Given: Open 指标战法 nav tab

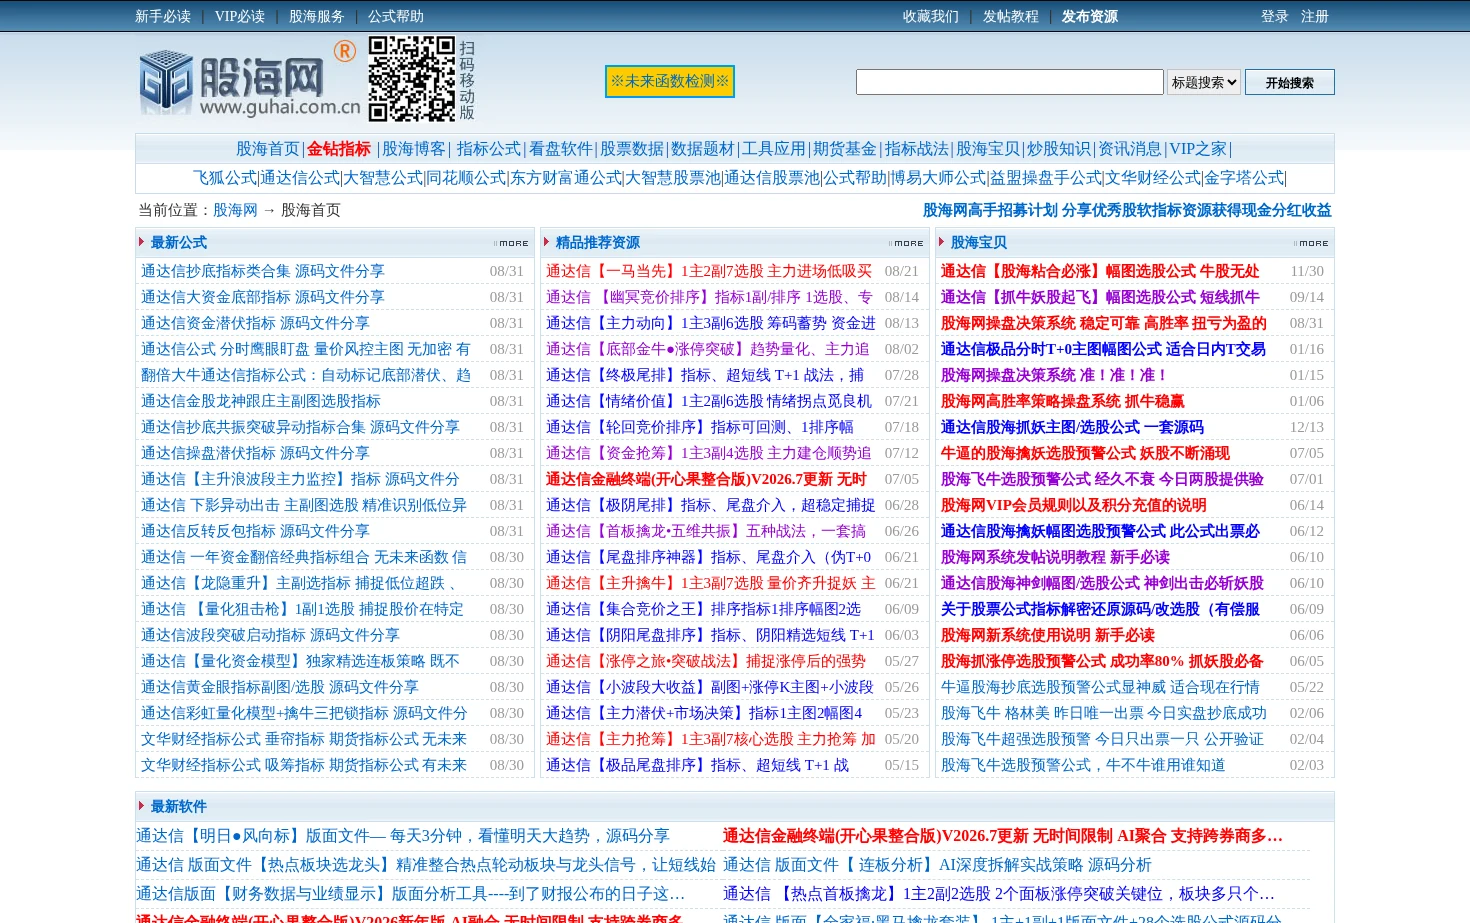Looking at the screenshot, I should (917, 149).
